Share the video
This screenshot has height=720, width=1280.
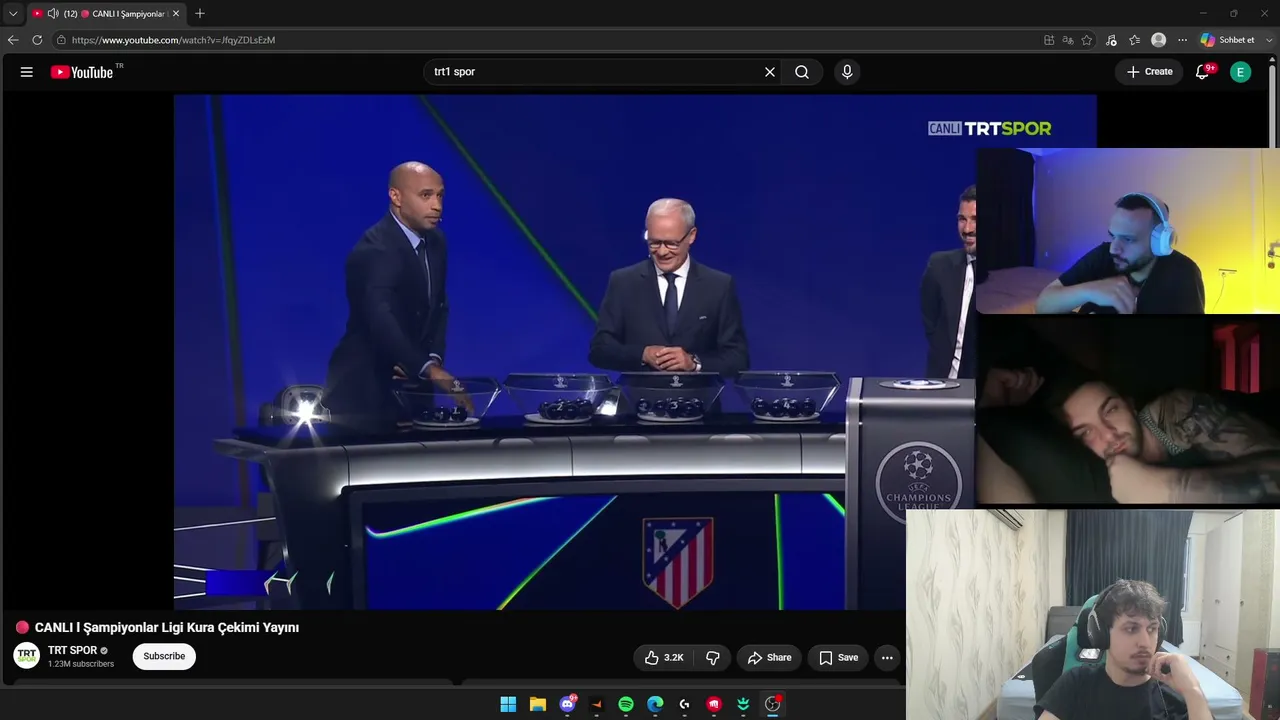click(770, 657)
